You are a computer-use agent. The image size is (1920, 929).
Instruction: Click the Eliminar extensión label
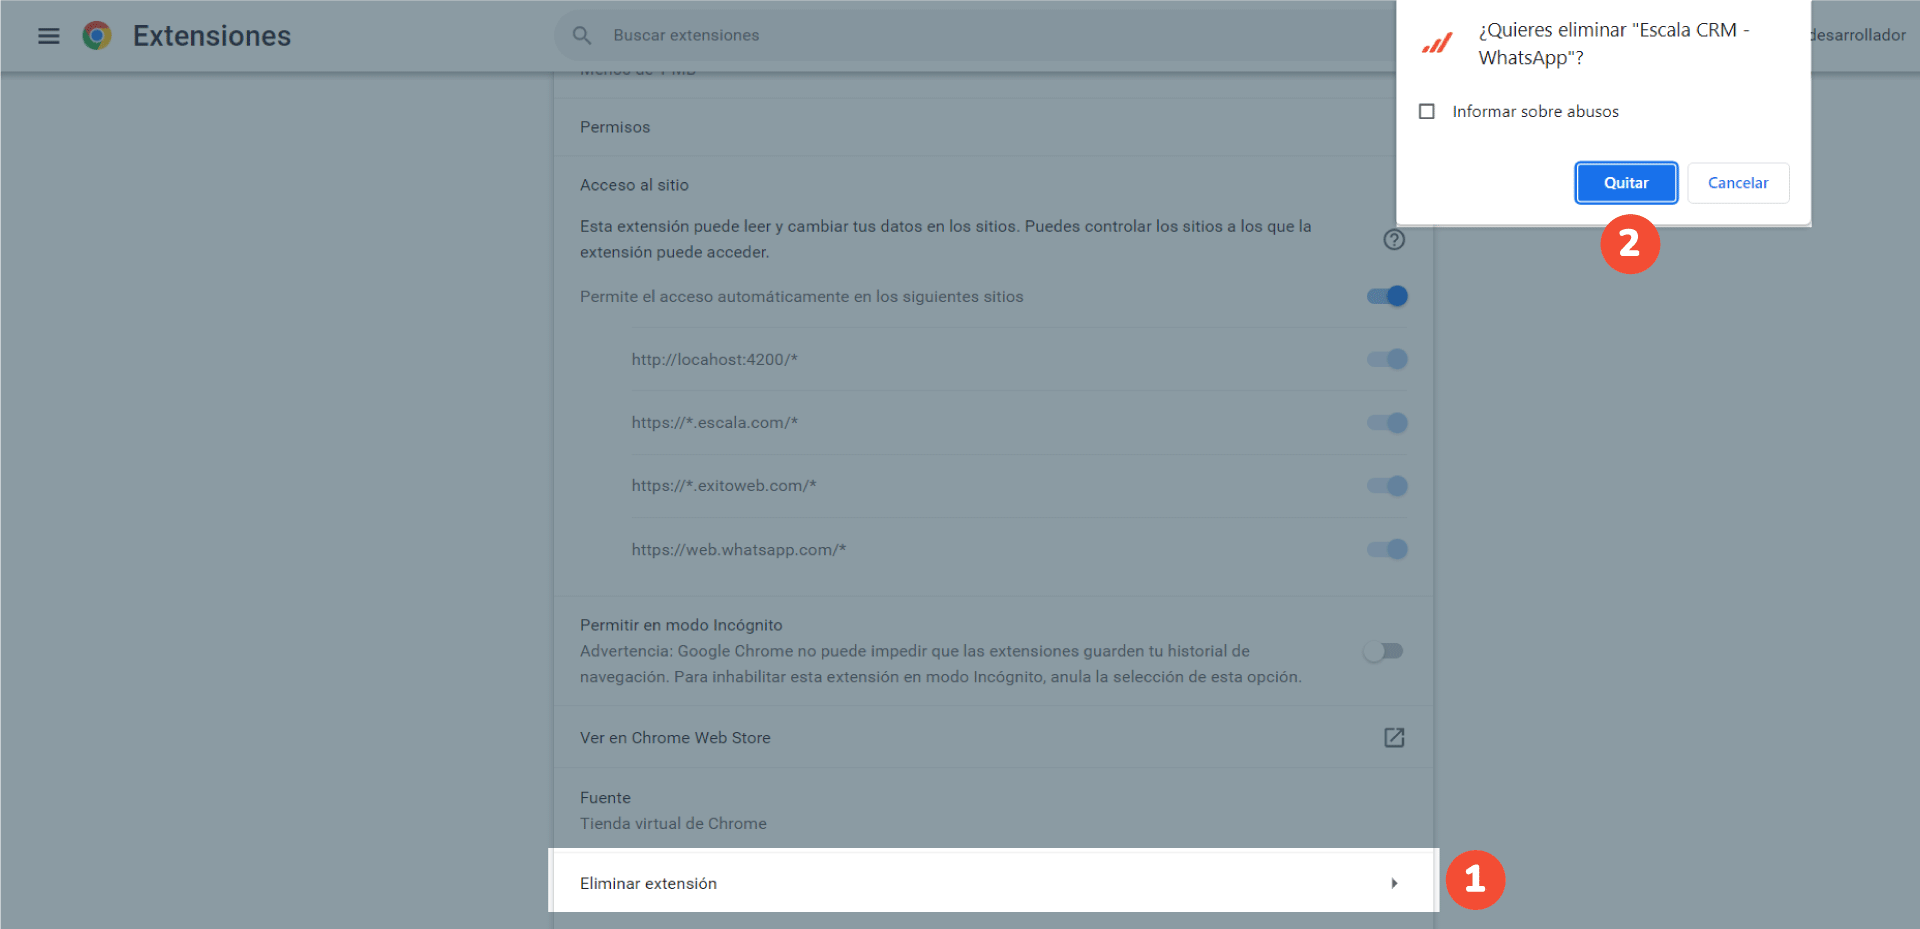648,884
